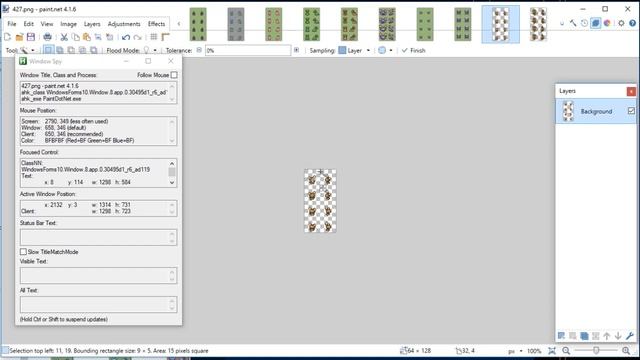Decrease Tolerance with minus button

tap(199, 50)
